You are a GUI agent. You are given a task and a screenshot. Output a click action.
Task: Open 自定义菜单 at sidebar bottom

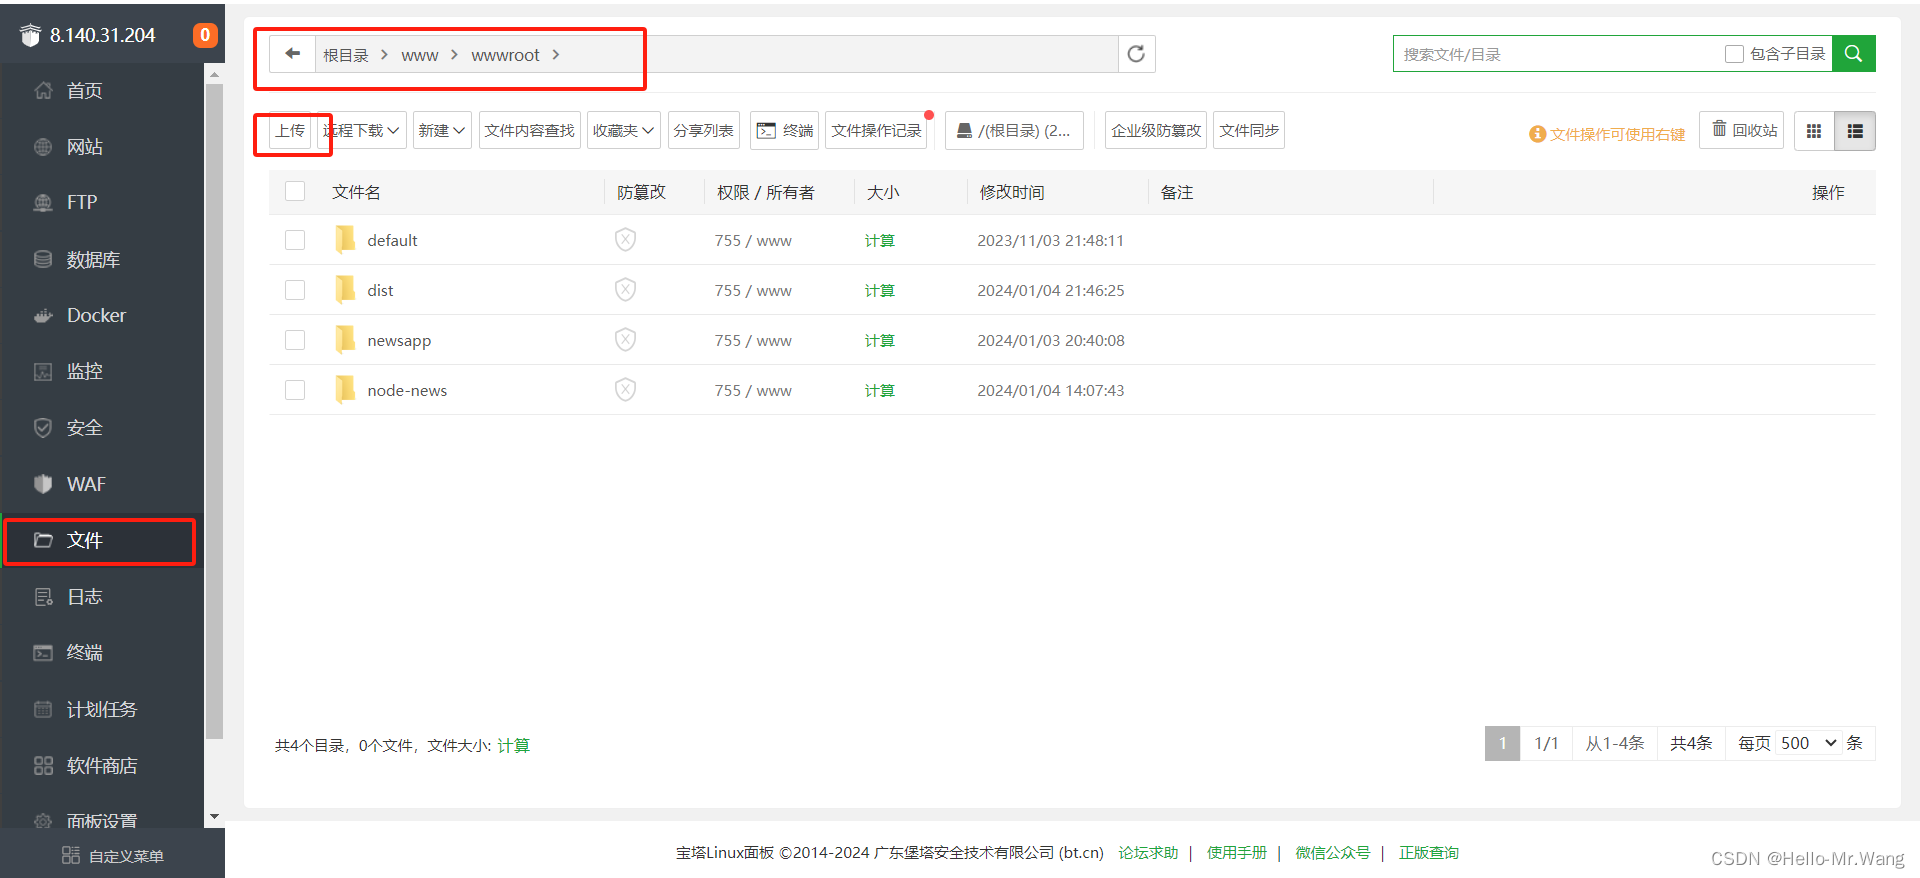click(112, 856)
